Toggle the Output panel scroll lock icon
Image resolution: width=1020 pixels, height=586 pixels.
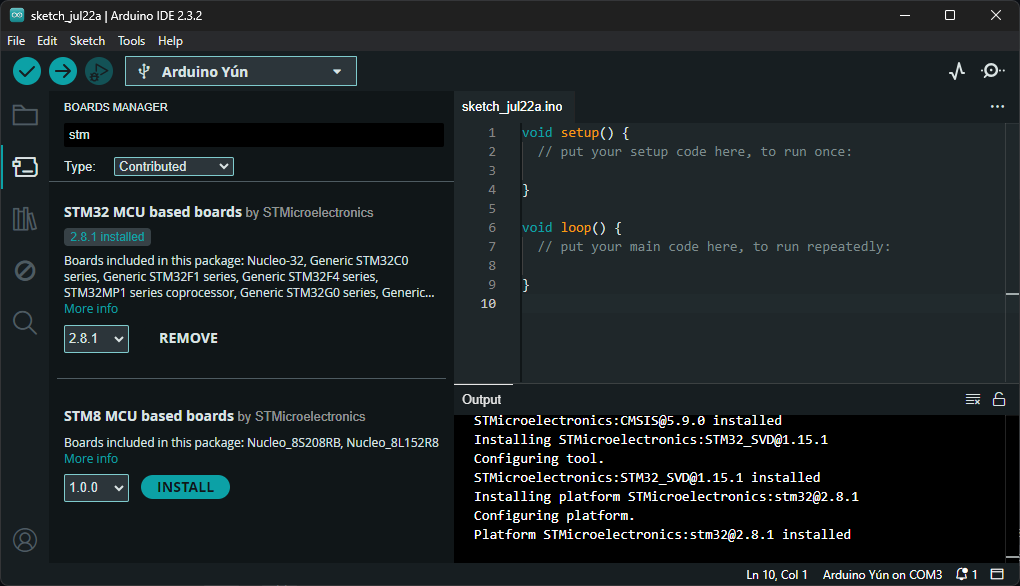click(998, 399)
